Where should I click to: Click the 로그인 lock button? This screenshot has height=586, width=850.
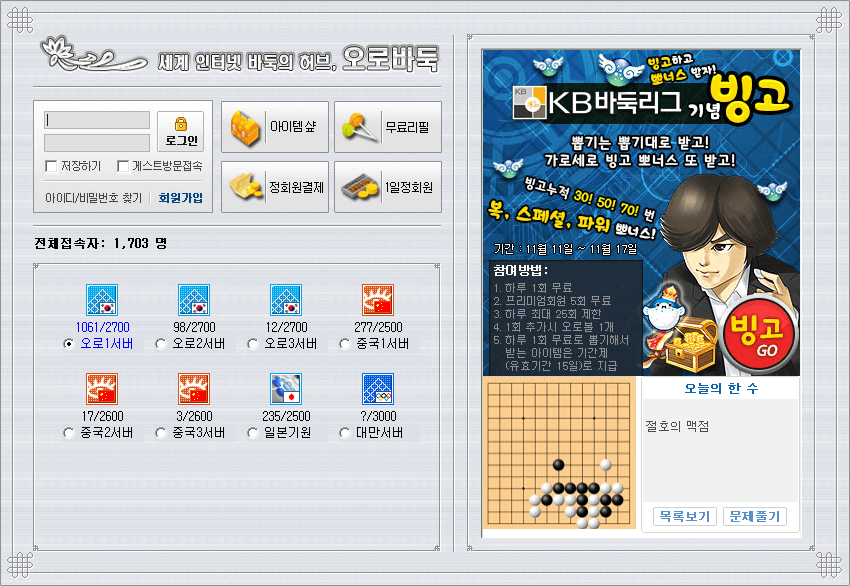pos(181,131)
